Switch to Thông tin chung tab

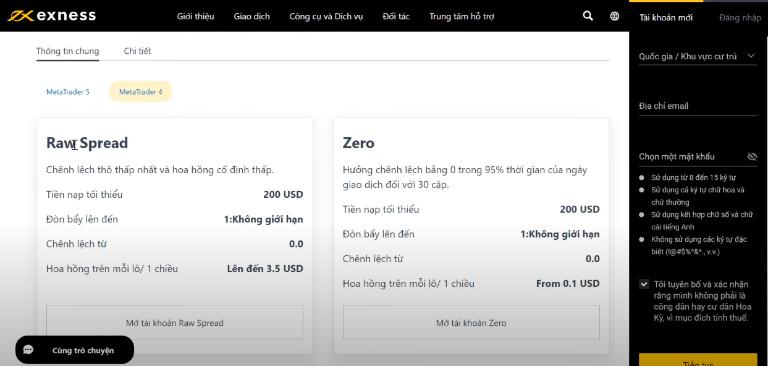tap(68, 51)
